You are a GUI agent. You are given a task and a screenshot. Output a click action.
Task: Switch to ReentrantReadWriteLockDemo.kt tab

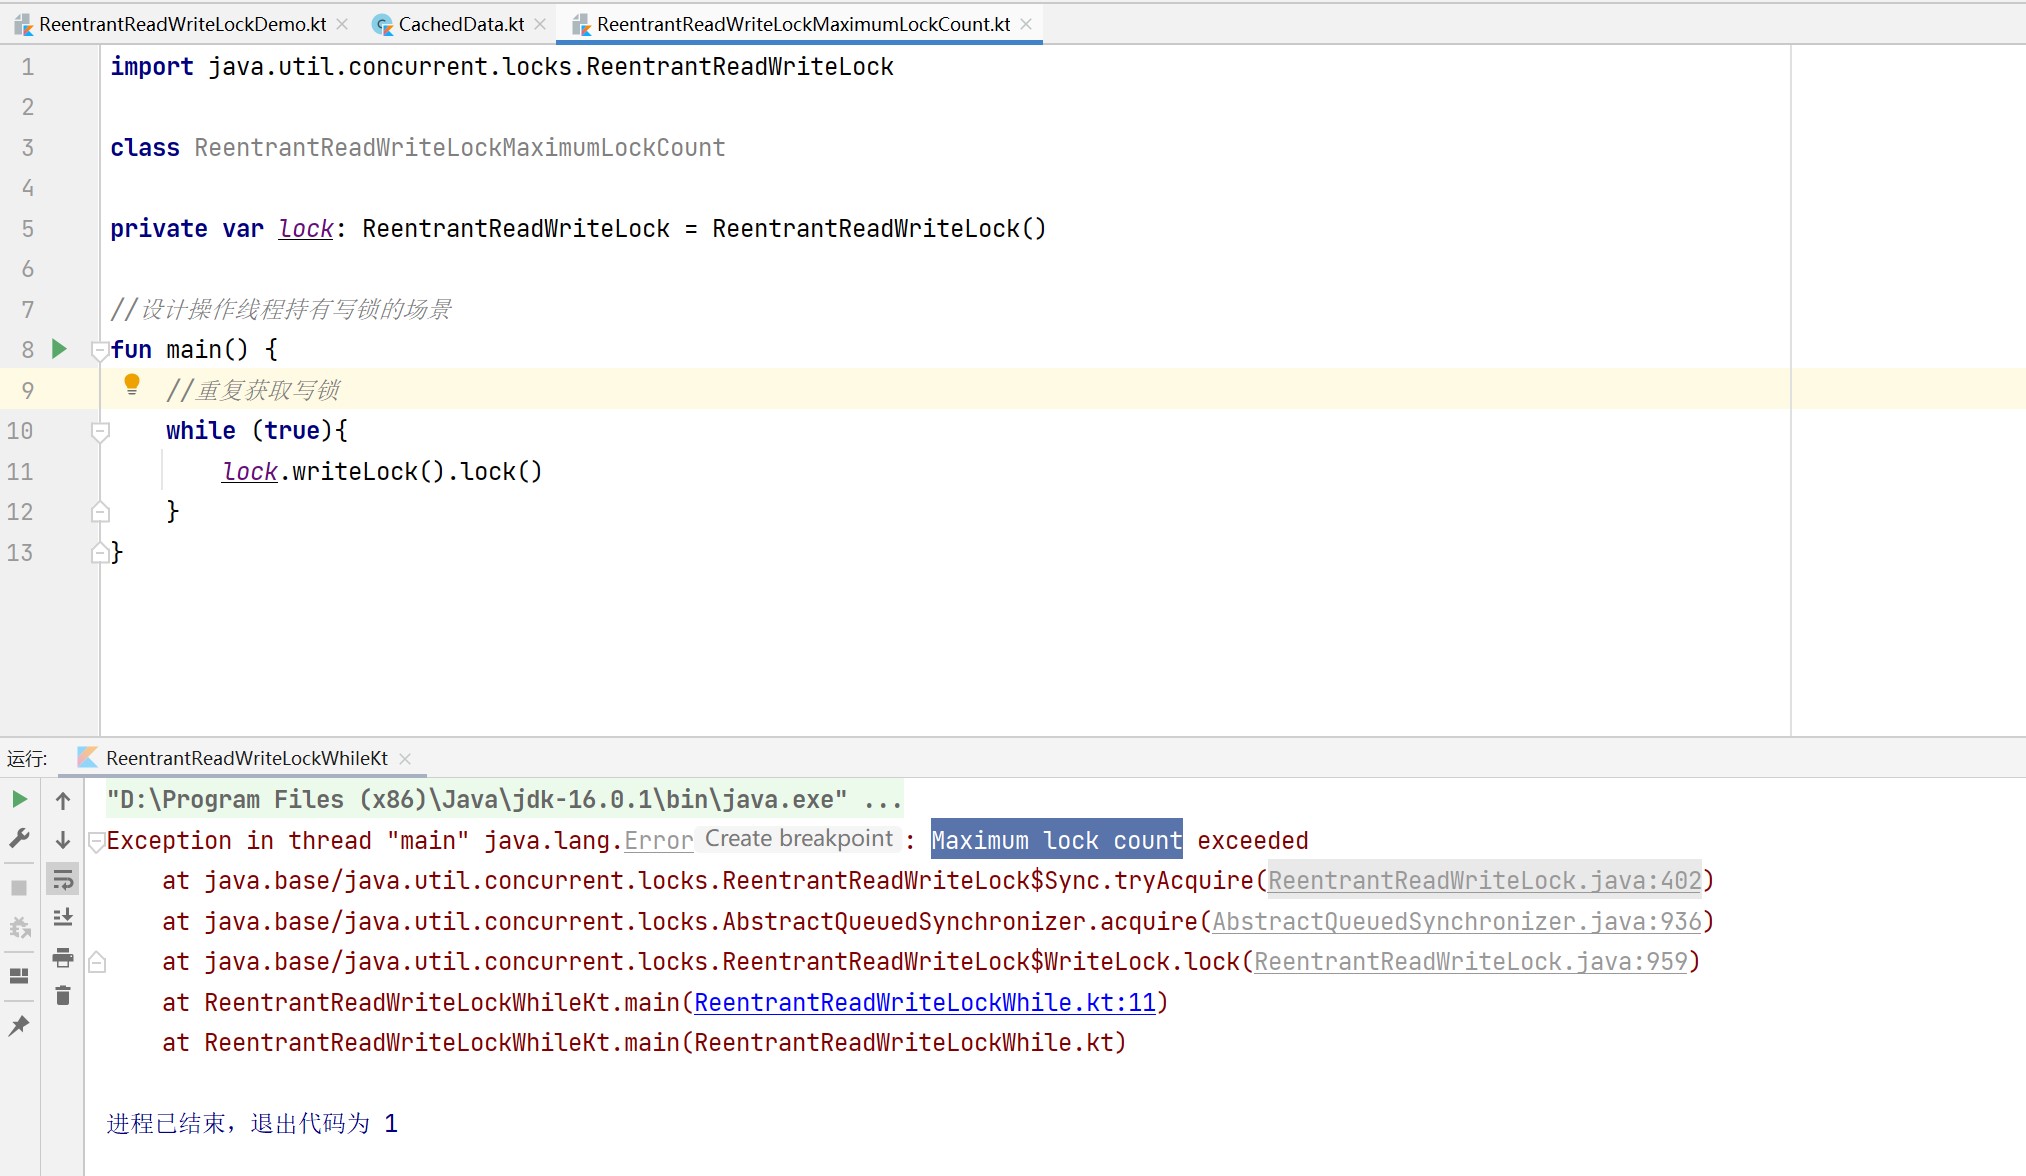182,24
